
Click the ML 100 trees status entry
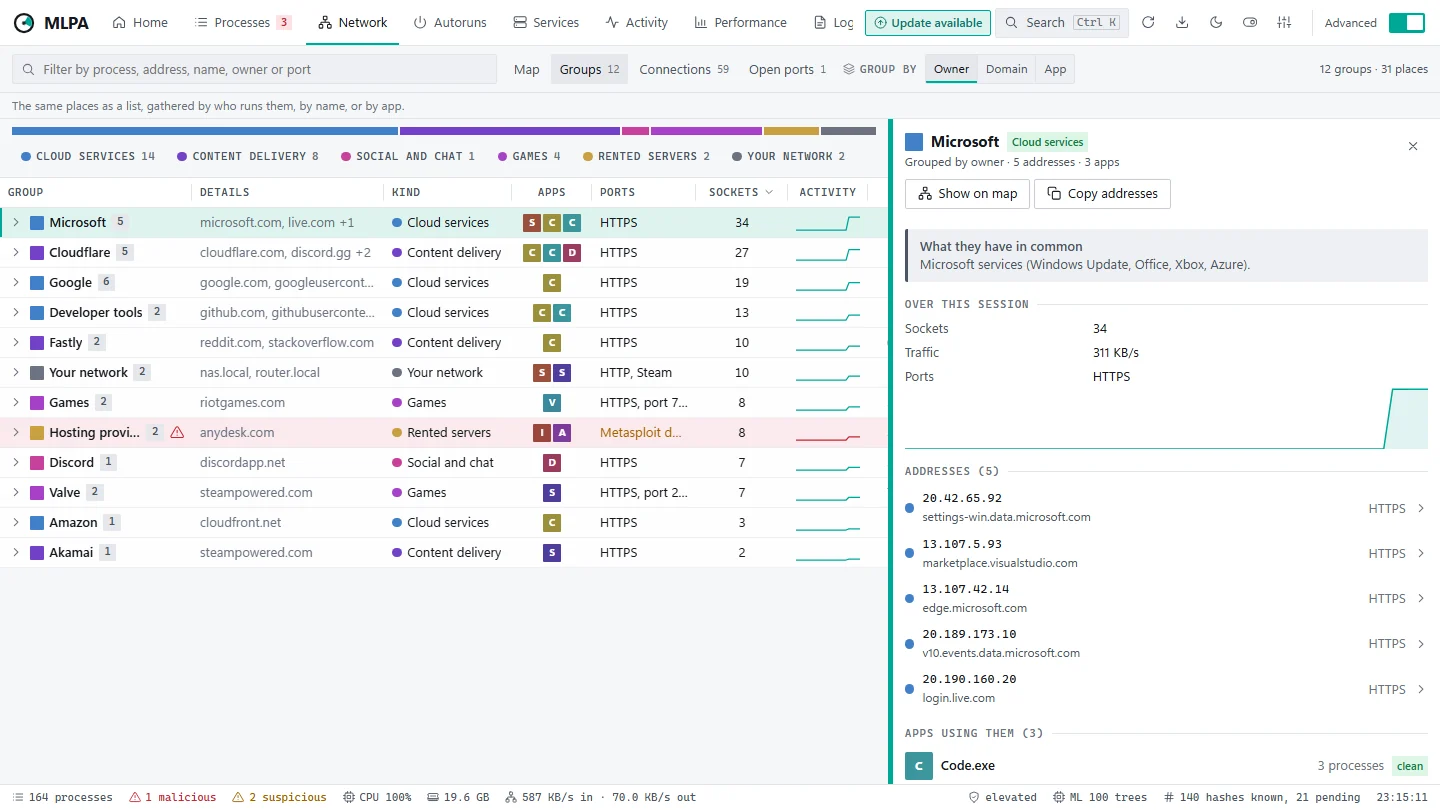coord(1100,797)
